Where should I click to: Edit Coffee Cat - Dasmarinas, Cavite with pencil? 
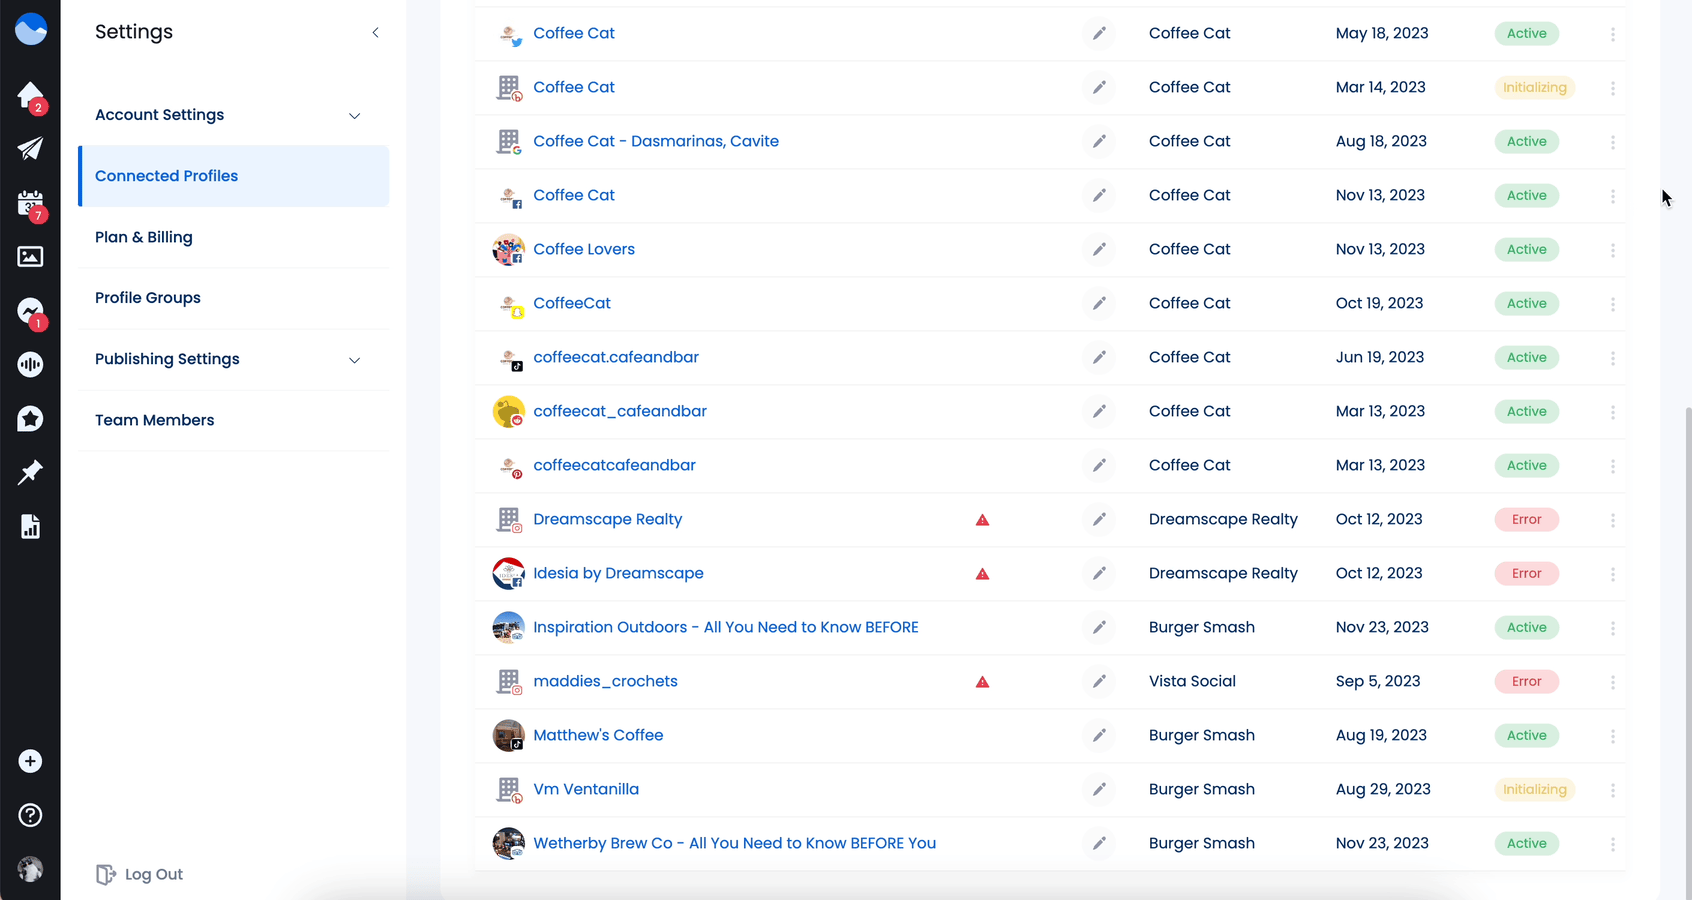coord(1099,141)
